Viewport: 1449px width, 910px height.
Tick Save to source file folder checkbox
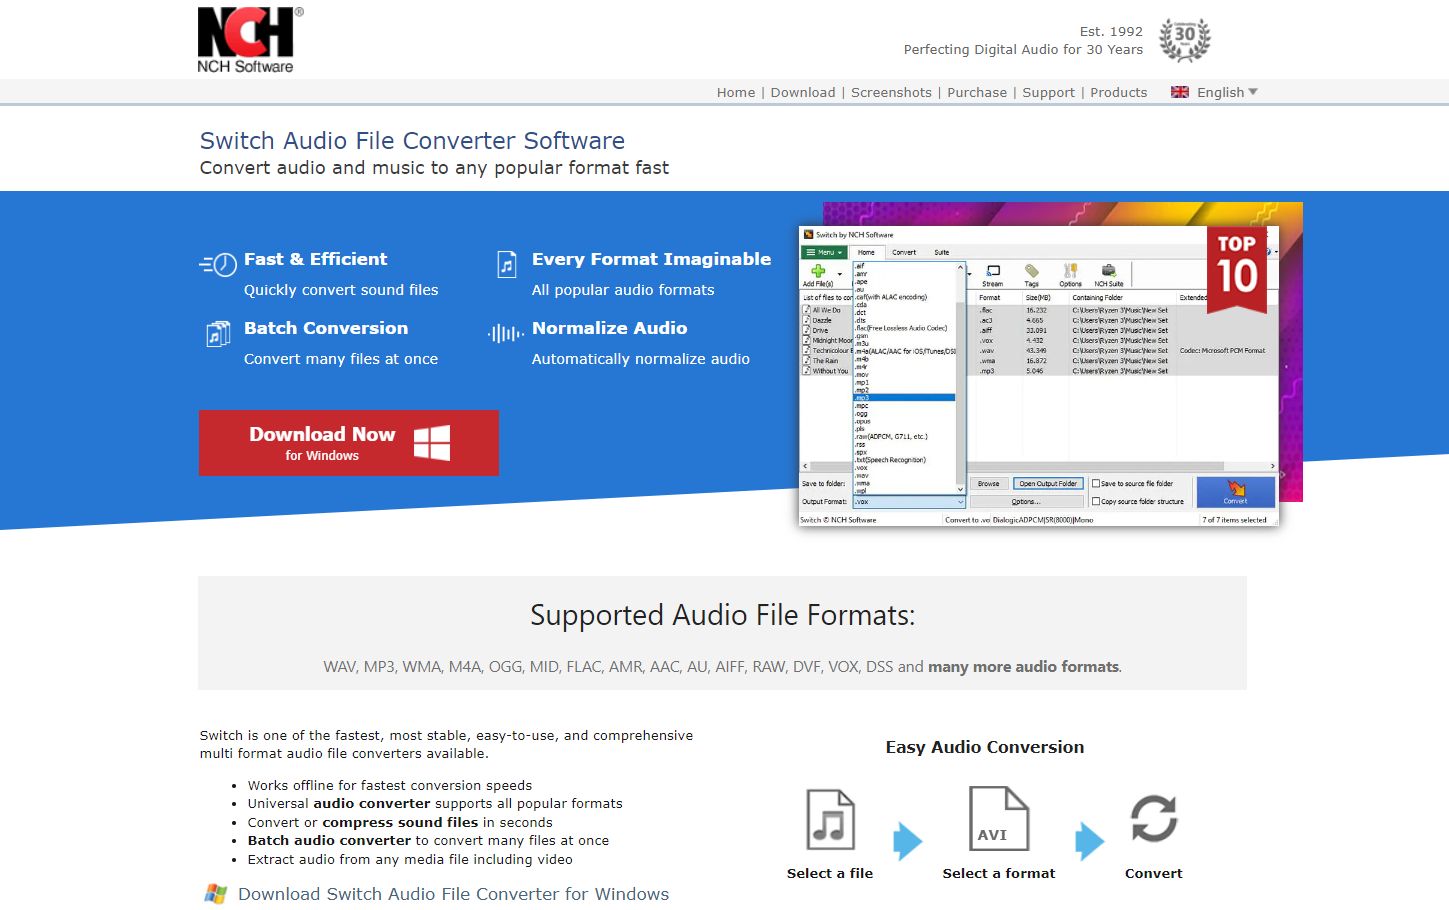pos(1096,483)
